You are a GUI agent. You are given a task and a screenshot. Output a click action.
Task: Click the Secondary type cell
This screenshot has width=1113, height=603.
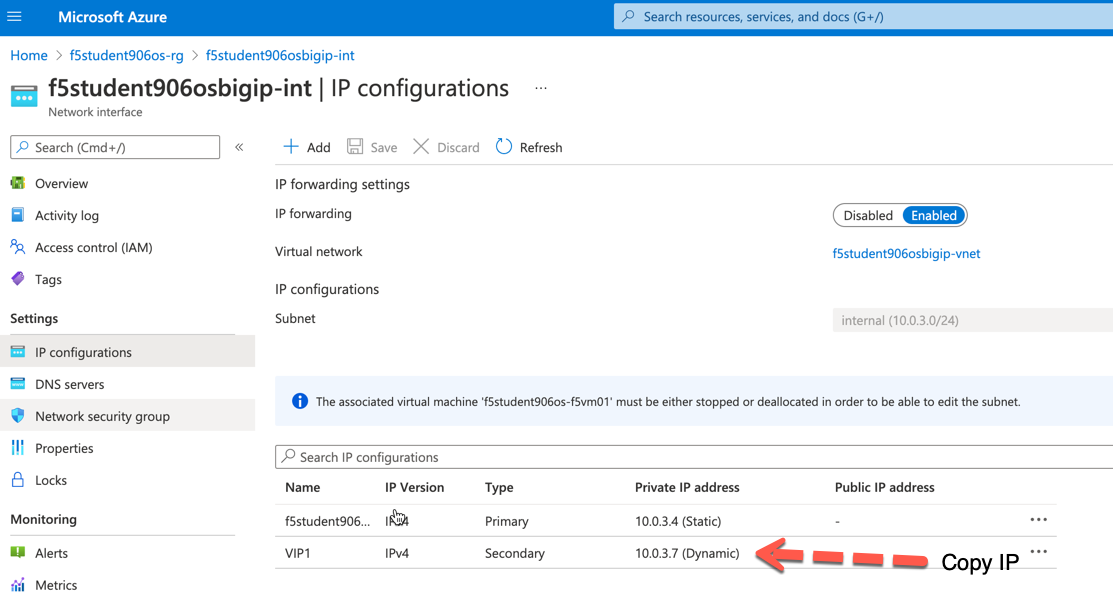[x=515, y=553]
